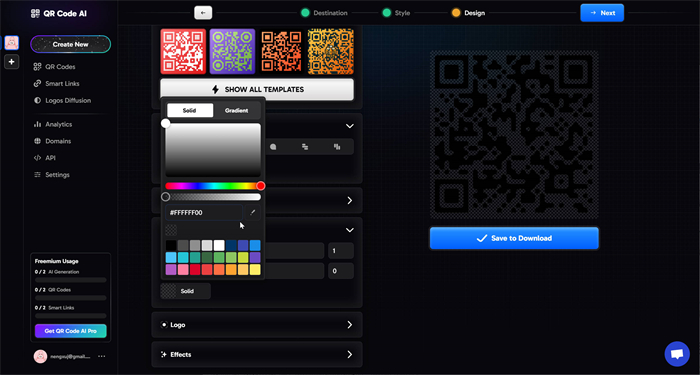Viewport: 700px width, 375px height.
Task: Expand the collapsed section below the pattern shapes
Action: (x=350, y=200)
